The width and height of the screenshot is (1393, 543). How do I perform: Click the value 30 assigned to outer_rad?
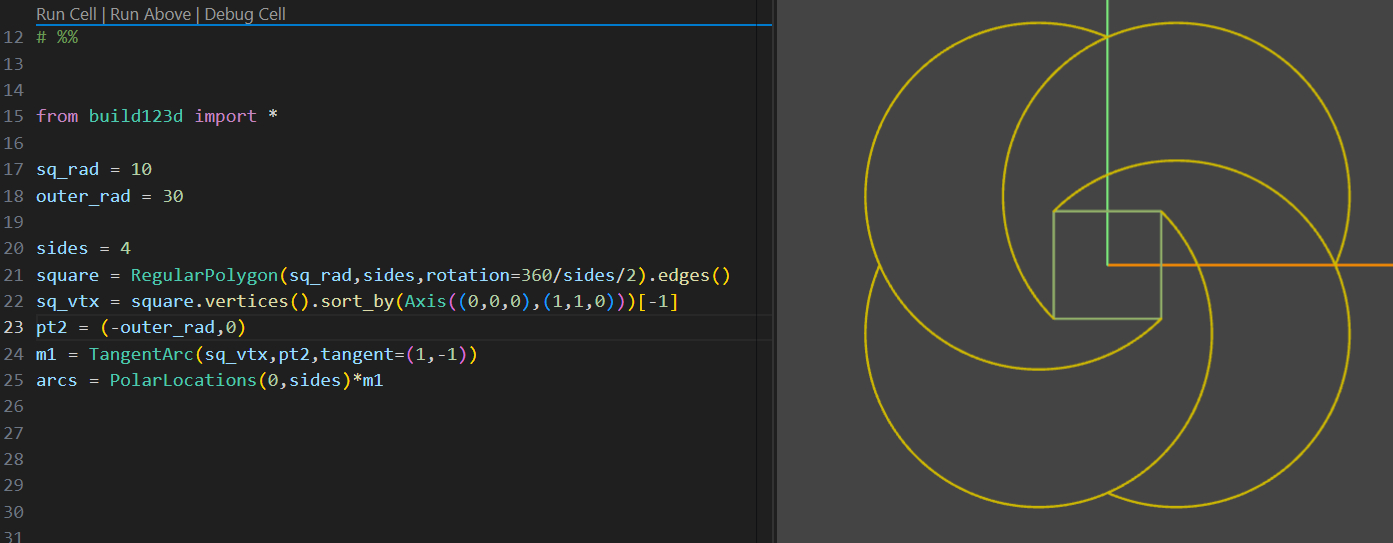coord(172,196)
